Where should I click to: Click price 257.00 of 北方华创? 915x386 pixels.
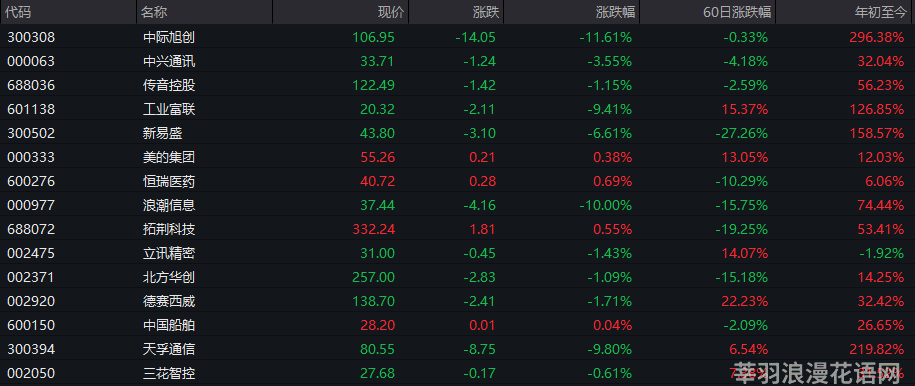tap(373, 277)
